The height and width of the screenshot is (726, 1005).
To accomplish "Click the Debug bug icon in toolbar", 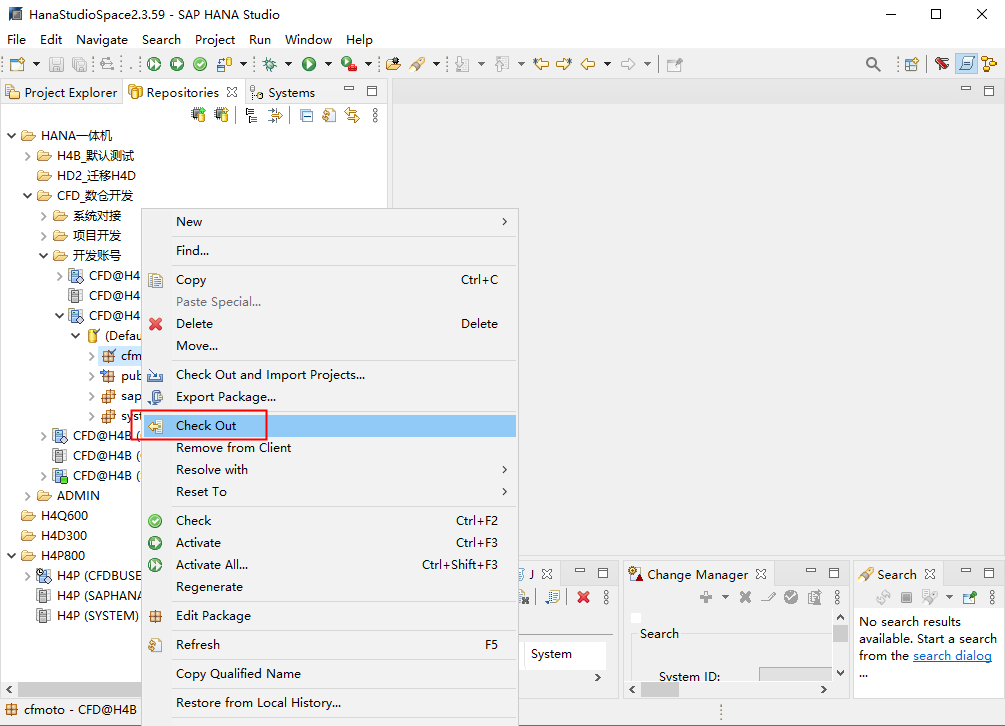I will tap(270, 64).
